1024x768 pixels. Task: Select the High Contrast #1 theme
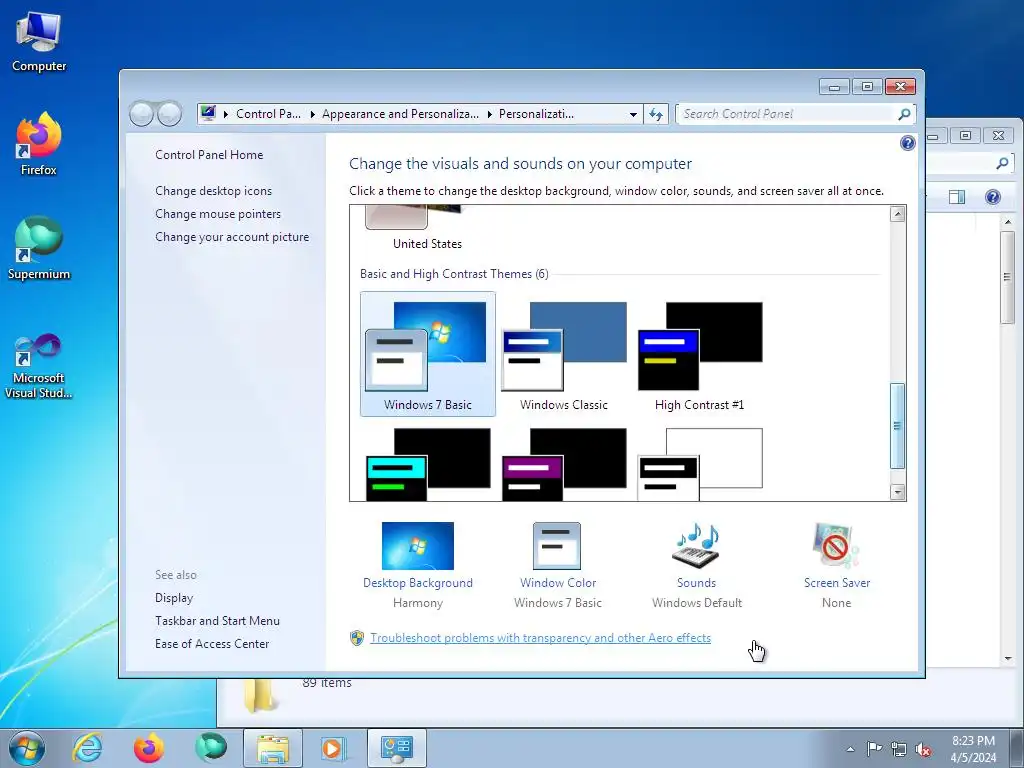[x=699, y=354]
